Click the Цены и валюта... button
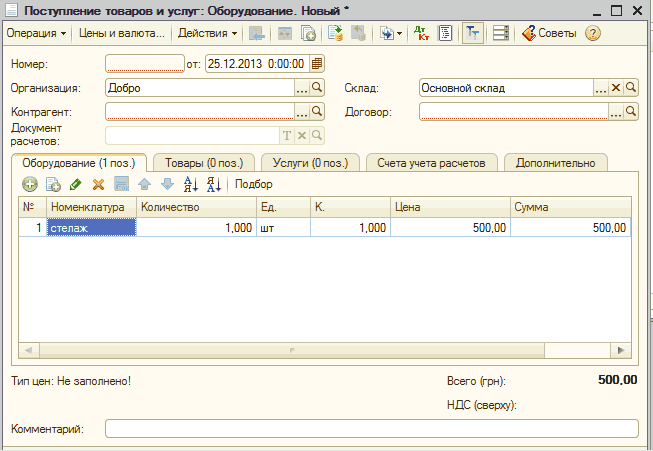 tap(121, 33)
